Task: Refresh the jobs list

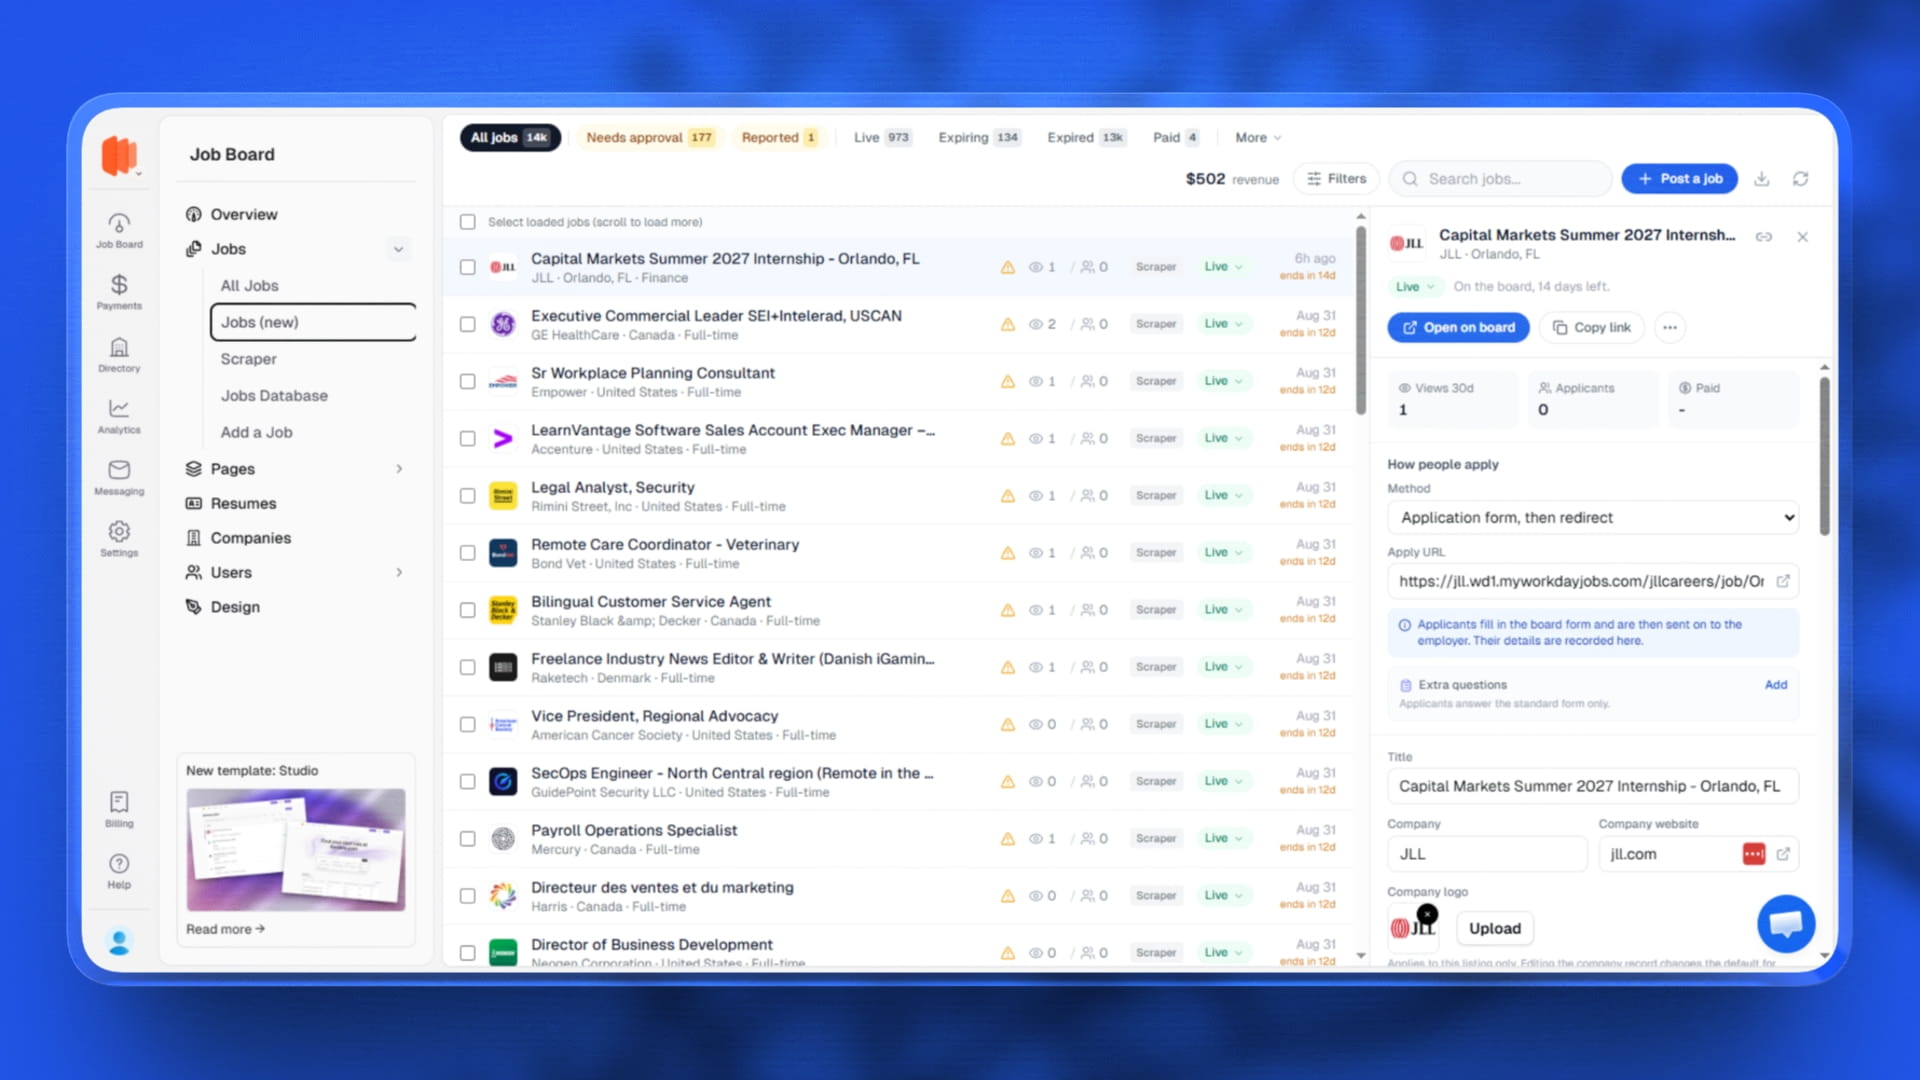Action: [x=1800, y=178]
